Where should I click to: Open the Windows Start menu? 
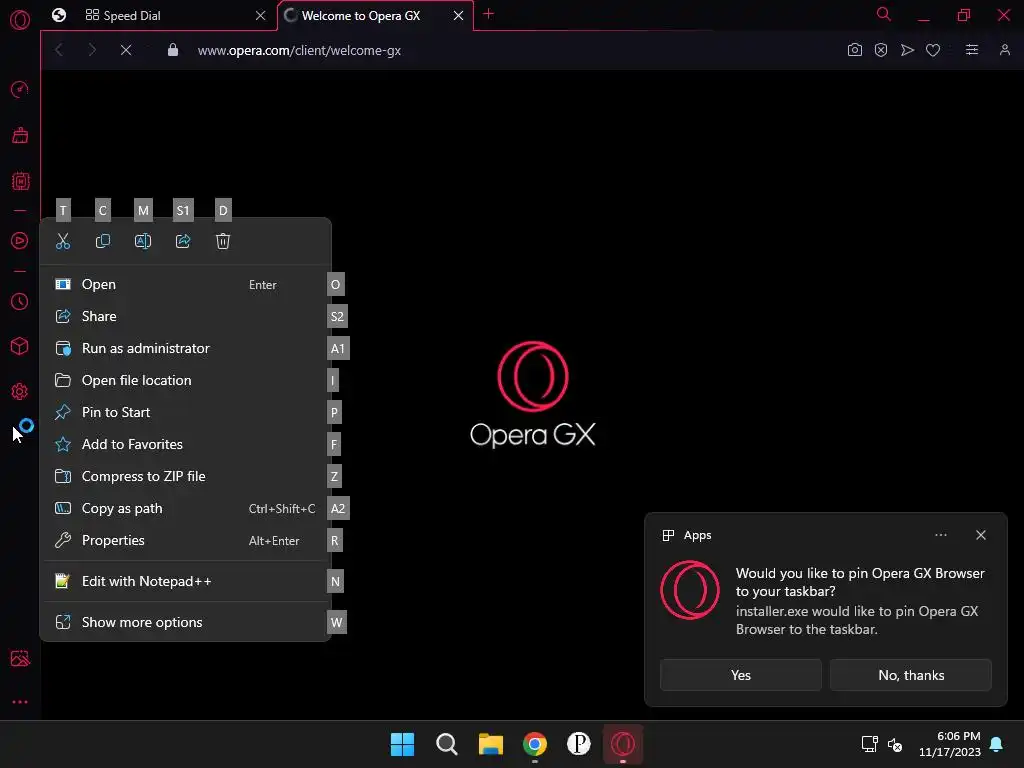402,744
